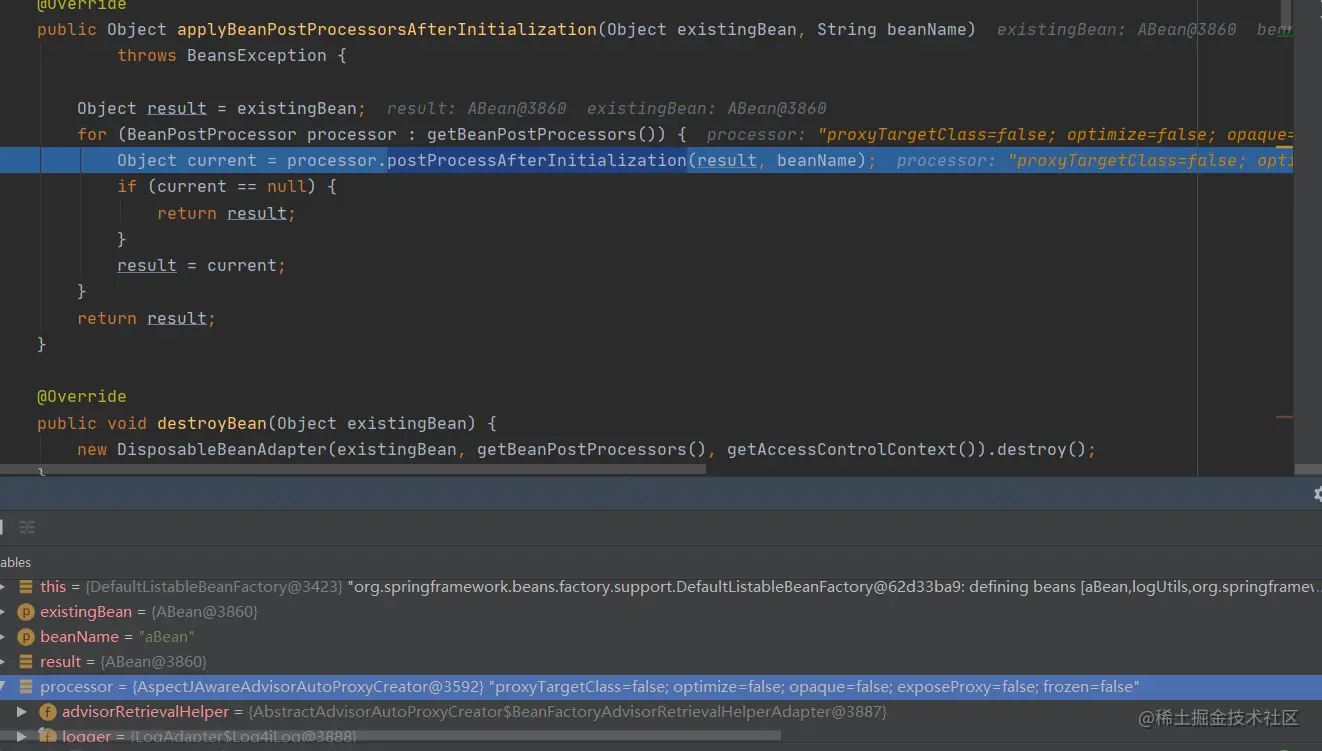Click the parameter 'p' icon beside beanName

(26, 637)
